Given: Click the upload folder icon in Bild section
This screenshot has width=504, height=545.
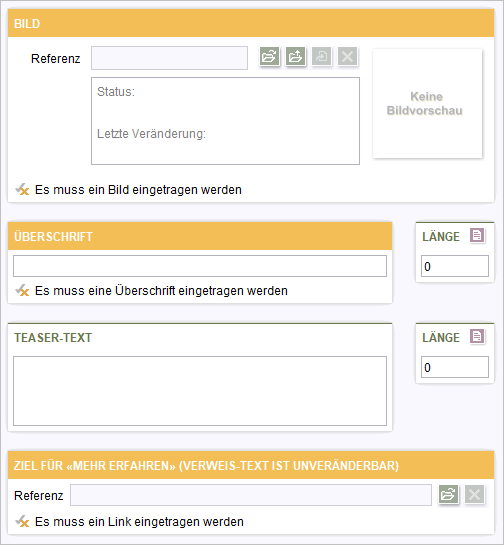Looking at the screenshot, I should (295, 56).
